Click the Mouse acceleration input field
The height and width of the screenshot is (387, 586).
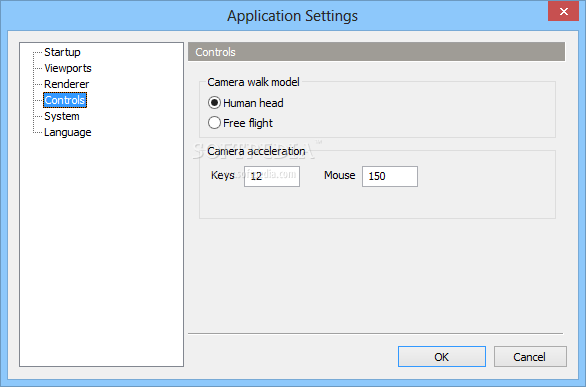390,176
